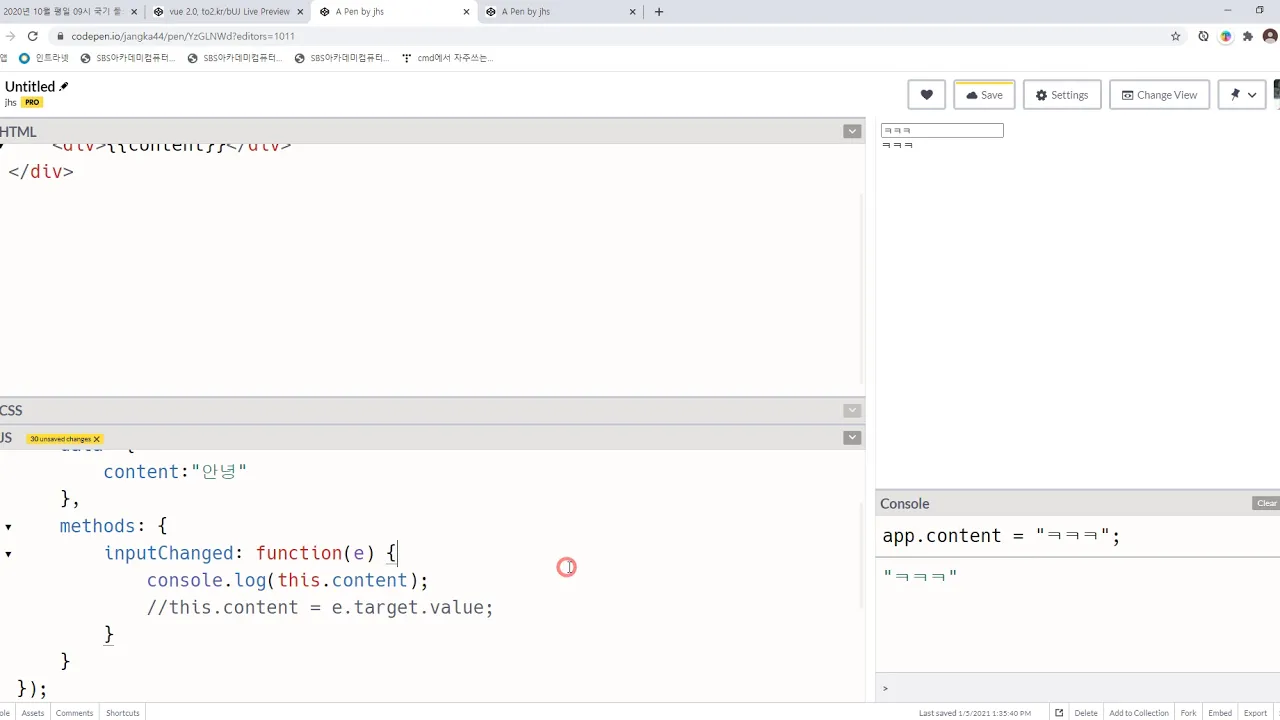This screenshot has height=720, width=1280.
Task: Dismiss the 30 unsaved changes badge
Action: pos(96,439)
